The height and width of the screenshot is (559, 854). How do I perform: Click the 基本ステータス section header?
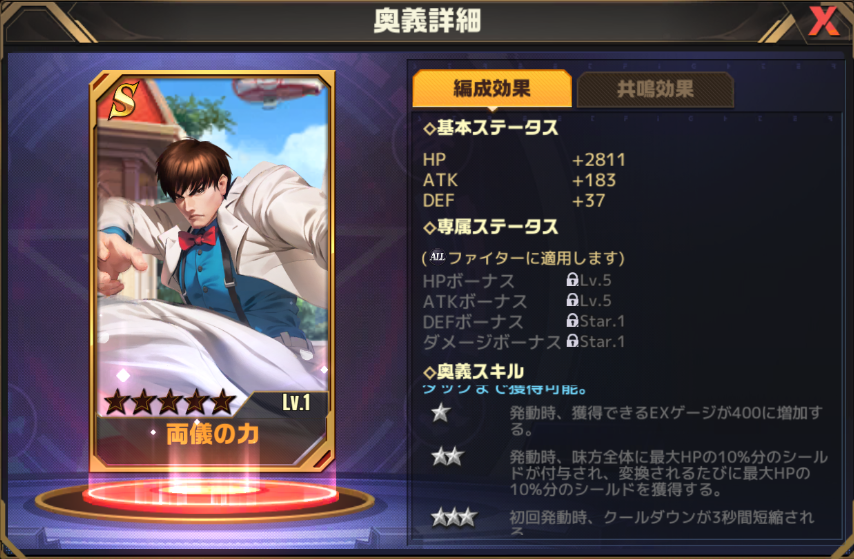coord(491,128)
